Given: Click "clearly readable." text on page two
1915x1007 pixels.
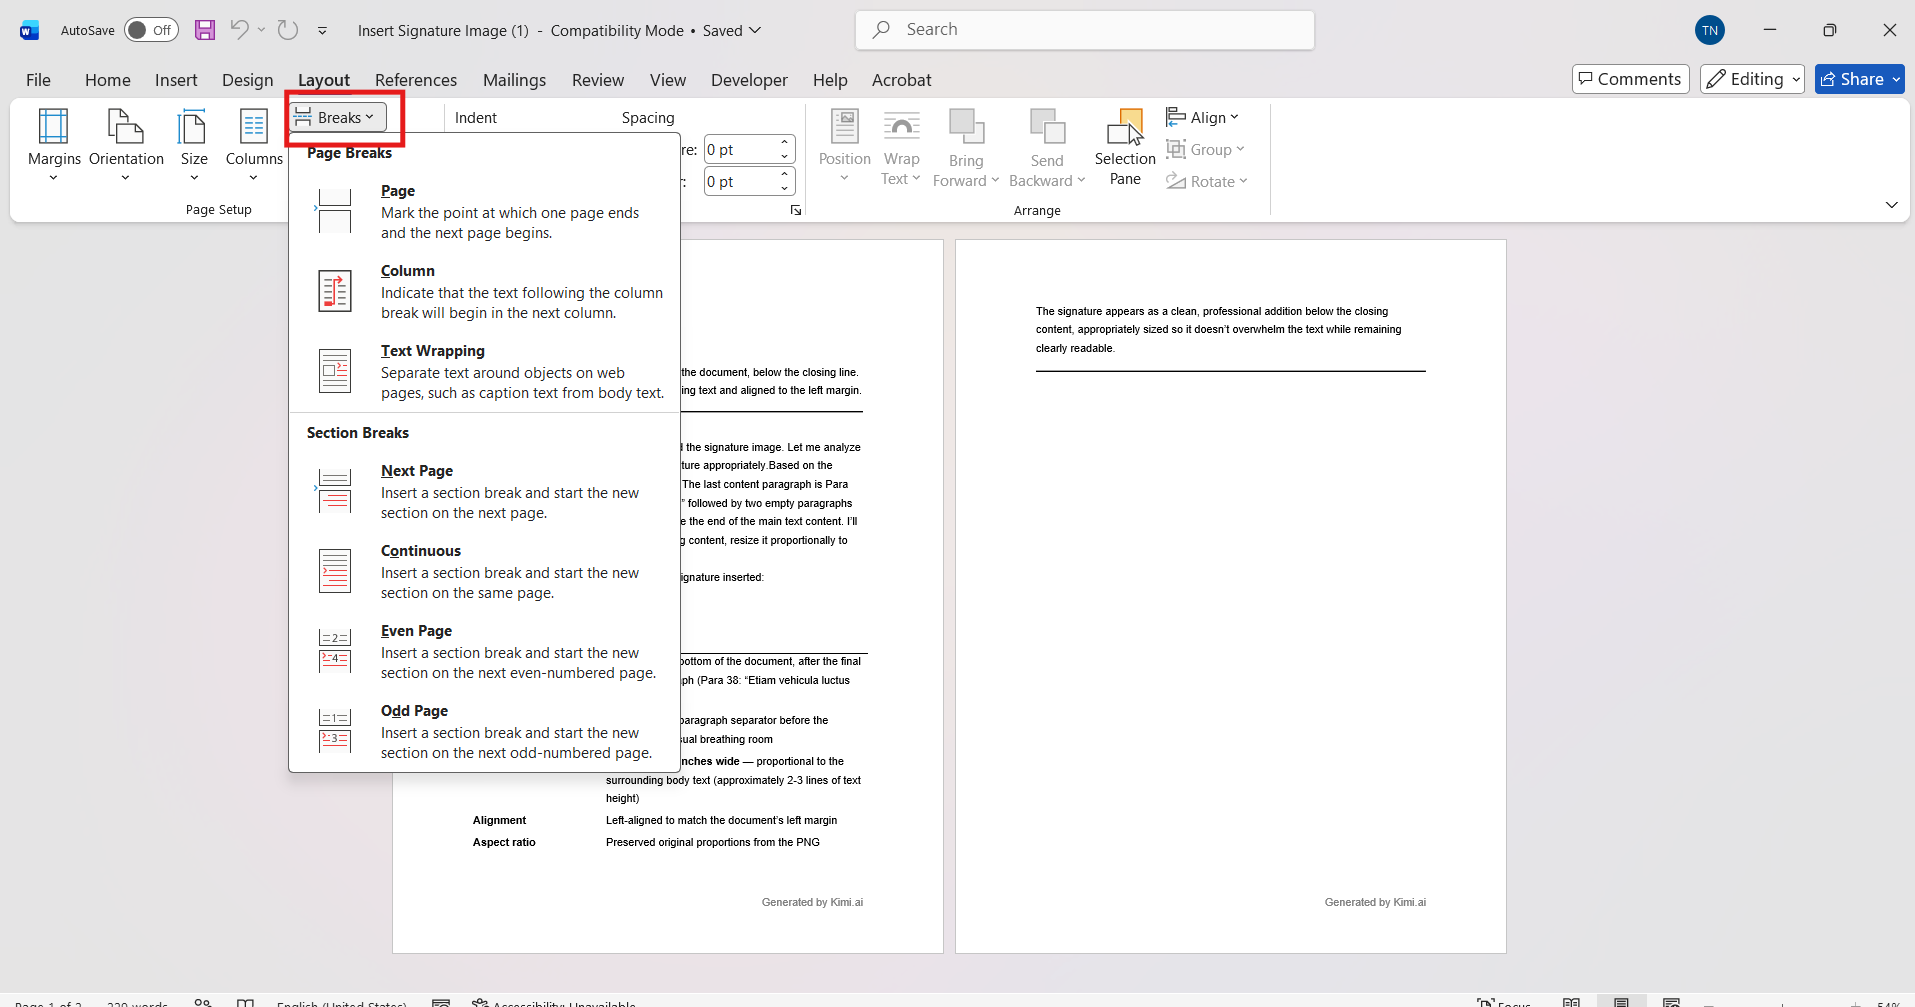Looking at the screenshot, I should click(x=1075, y=348).
